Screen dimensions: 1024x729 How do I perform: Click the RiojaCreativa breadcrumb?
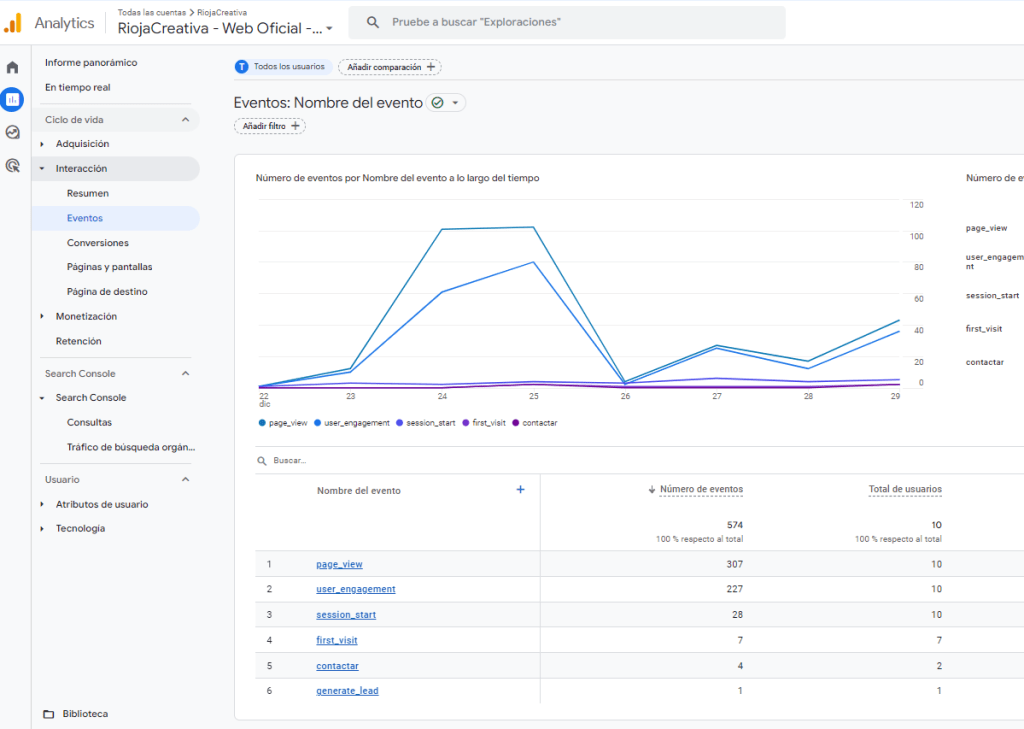tap(221, 12)
